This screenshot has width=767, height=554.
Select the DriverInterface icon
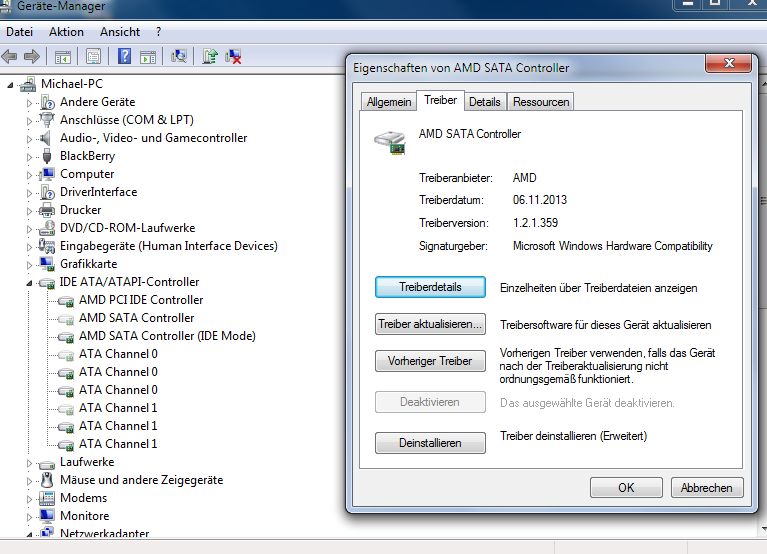[x=48, y=192]
